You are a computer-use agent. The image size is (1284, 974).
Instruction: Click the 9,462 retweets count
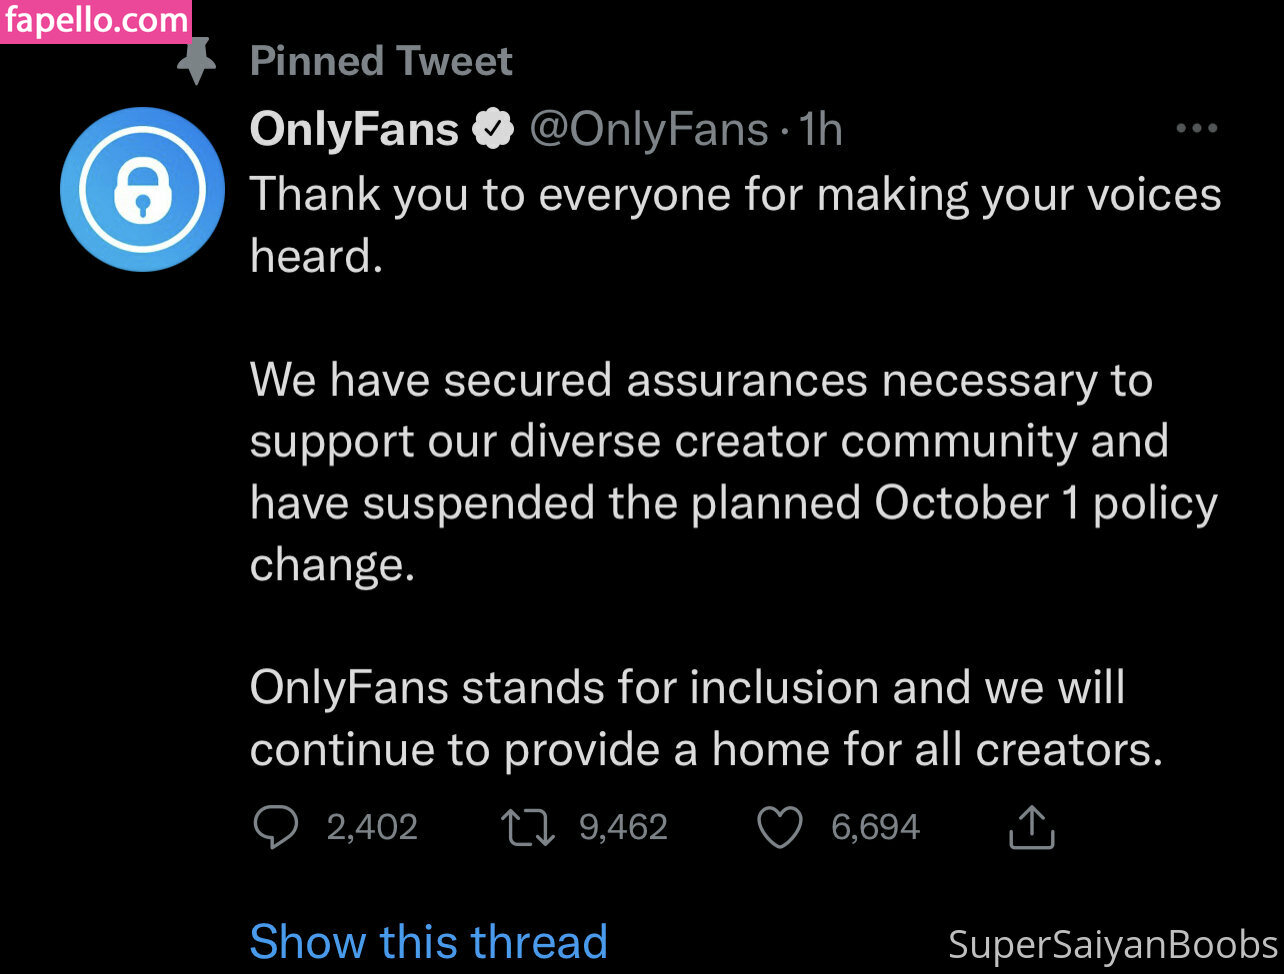pyautogui.click(x=623, y=828)
